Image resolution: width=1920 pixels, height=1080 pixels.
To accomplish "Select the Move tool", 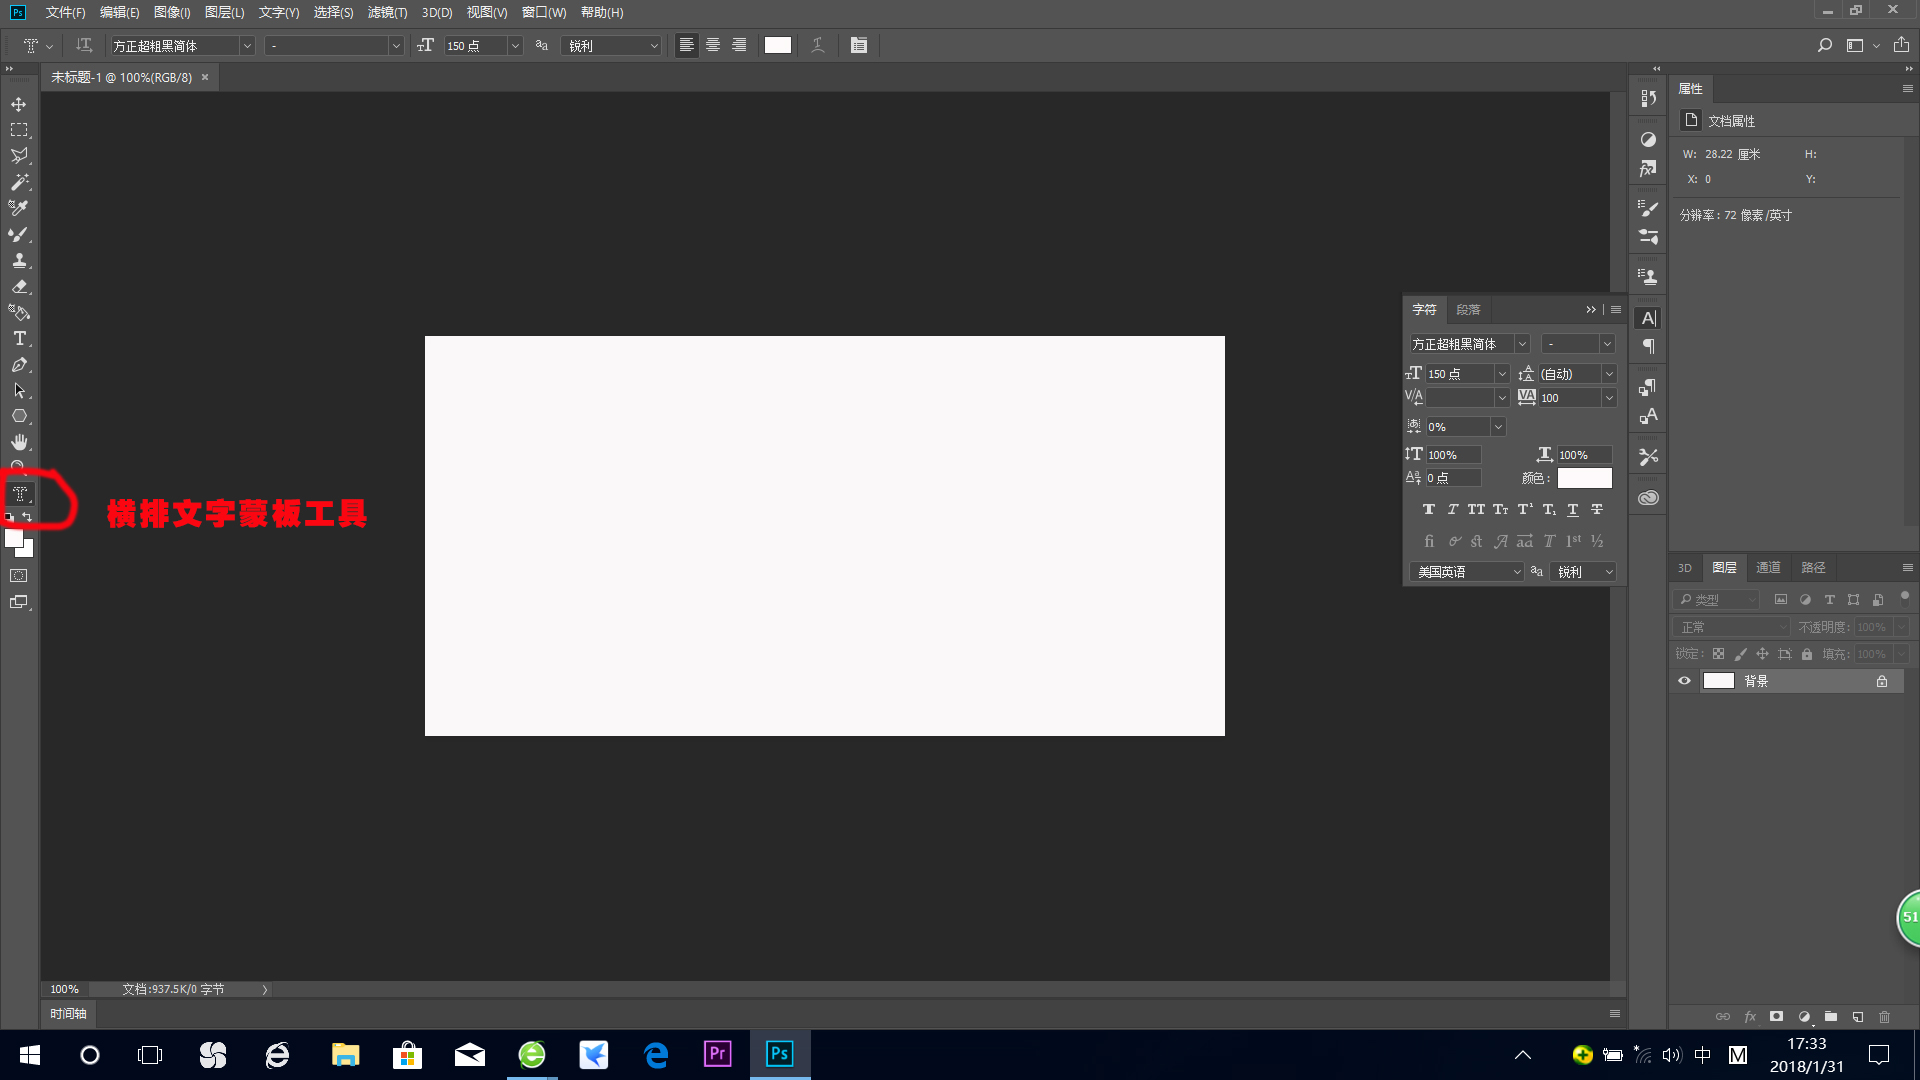I will coord(19,104).
